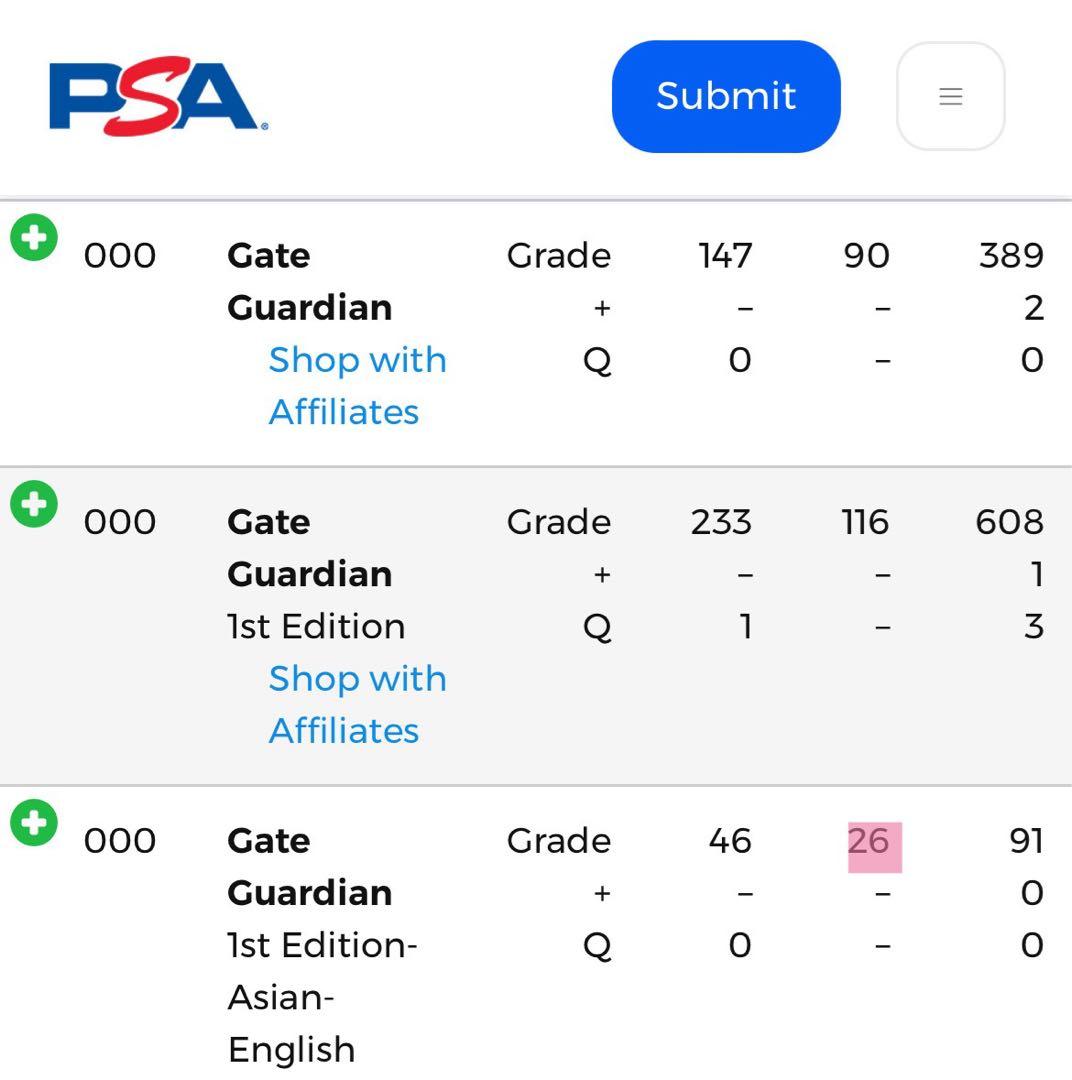Expand the Gate Guardian 1st Edition row
Screen dimensions: 1072x1080
coord(34,504)
